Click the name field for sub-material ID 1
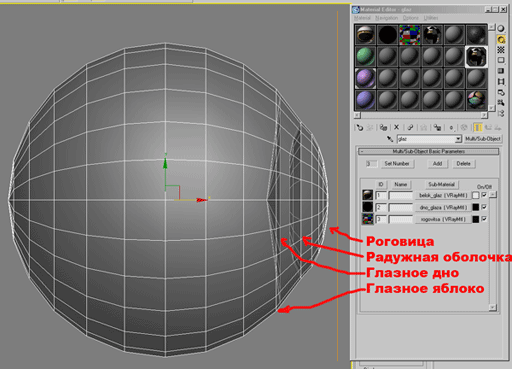Image resolution: width=512 pixels, height=369 pixels. [401, 195]
